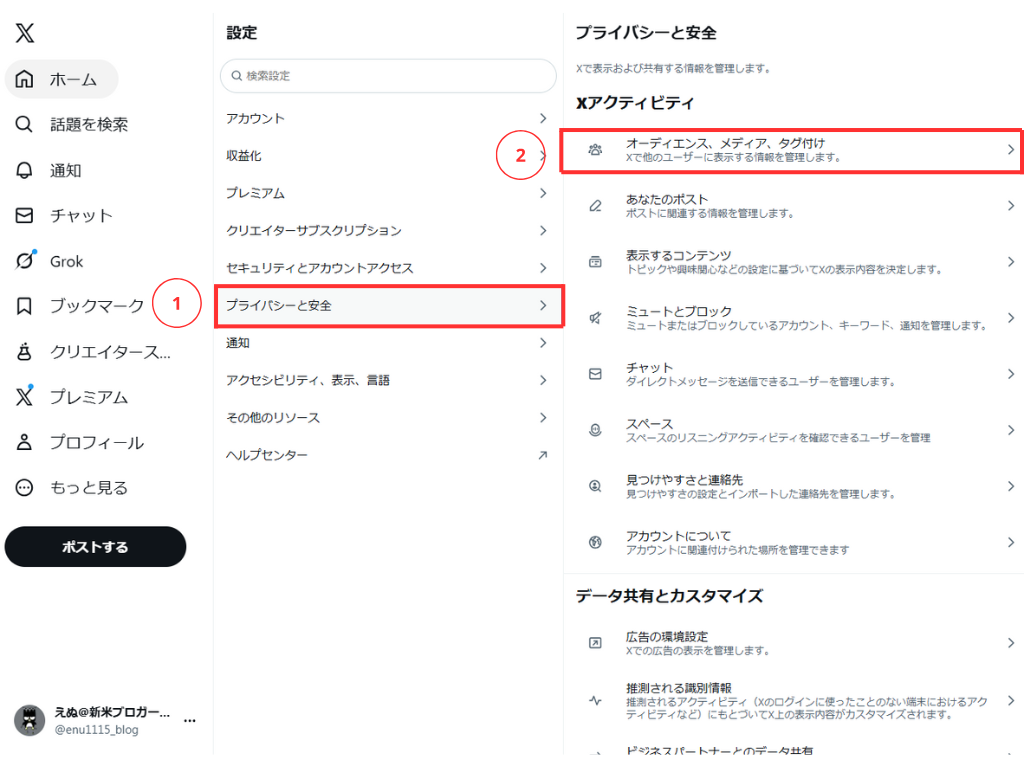The image size is (1024, 768).
Task: Select アクセシビリティ、表示、言語 menu item
Action: pyautogui.click(x=388, y=380)
